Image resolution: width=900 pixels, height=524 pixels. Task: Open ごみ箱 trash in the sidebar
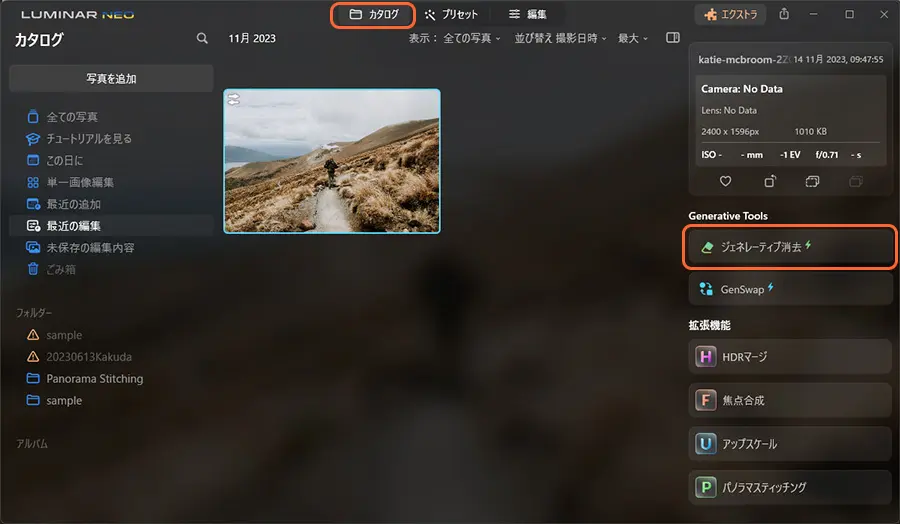click(x=111, y=270)
